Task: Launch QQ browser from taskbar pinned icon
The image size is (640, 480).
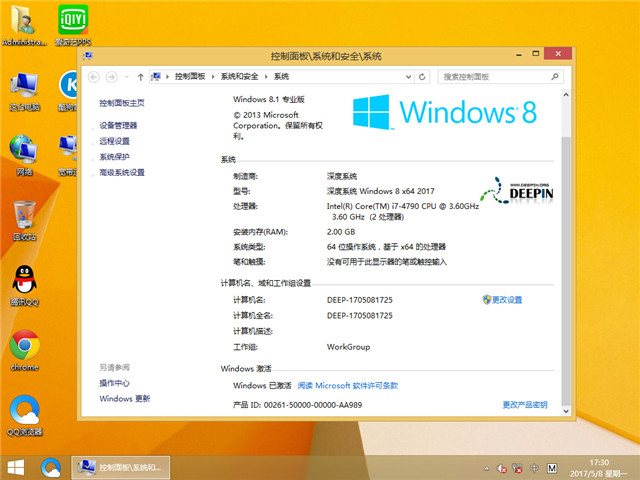Action: (x=50, y=467)
